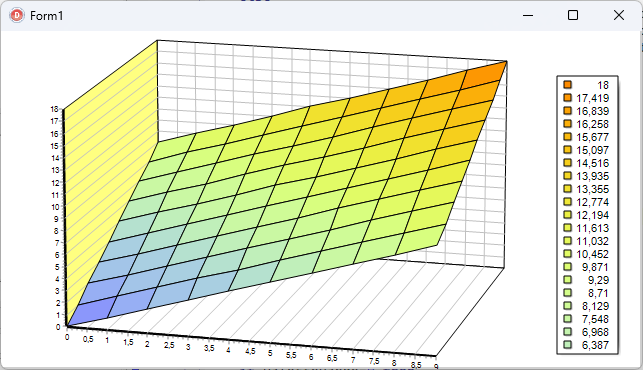The image size is (643, 370).
Task: Pick the yellow swatch beside 12,774
Action: pos(568,201)
